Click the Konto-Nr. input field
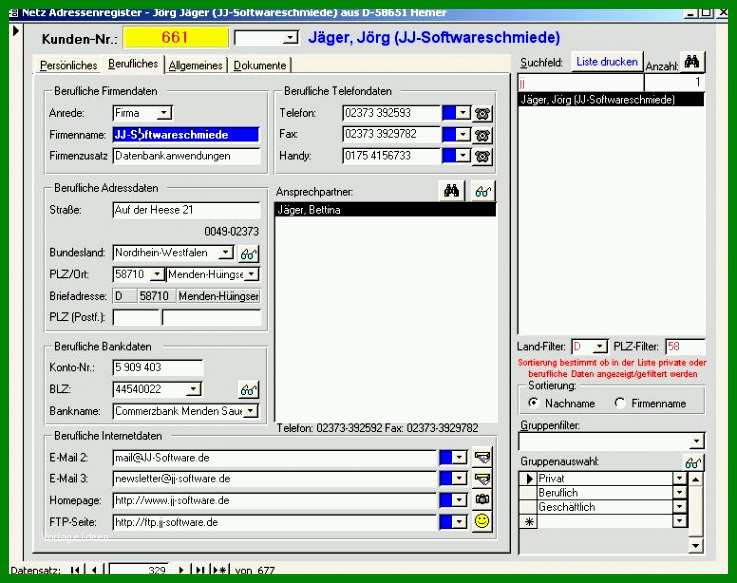This screenshot has height=583, width=737. click(158, 367)
